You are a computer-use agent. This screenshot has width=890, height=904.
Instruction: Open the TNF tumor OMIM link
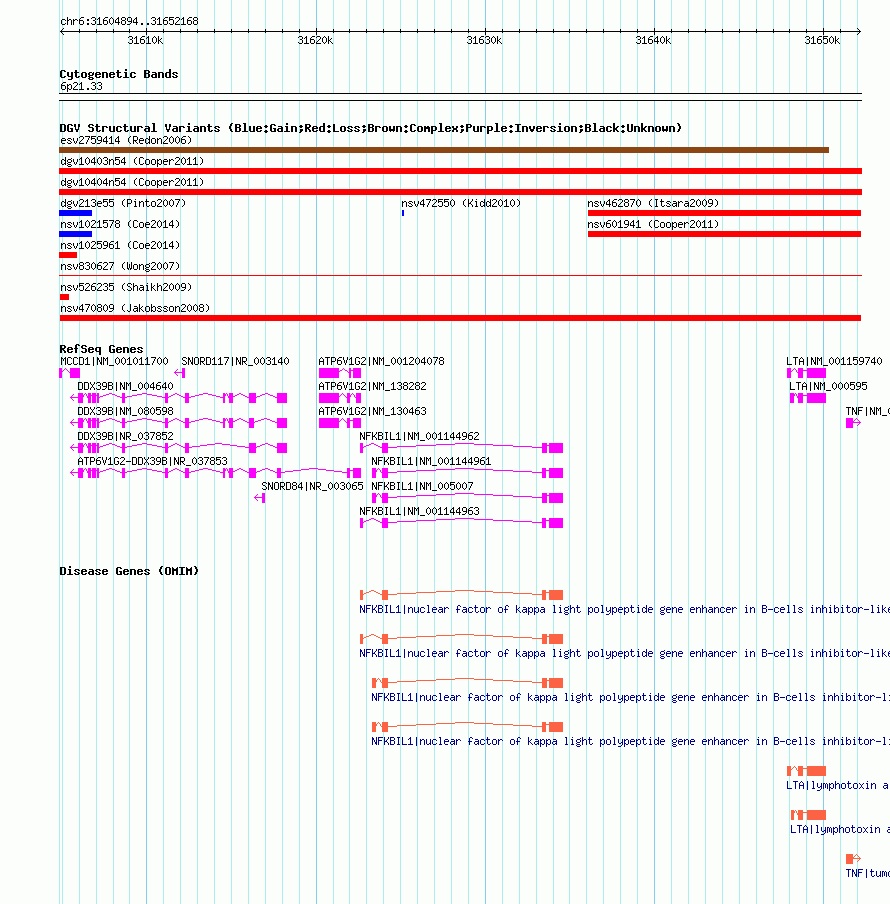pyautogui.click(x=868, y=873)
